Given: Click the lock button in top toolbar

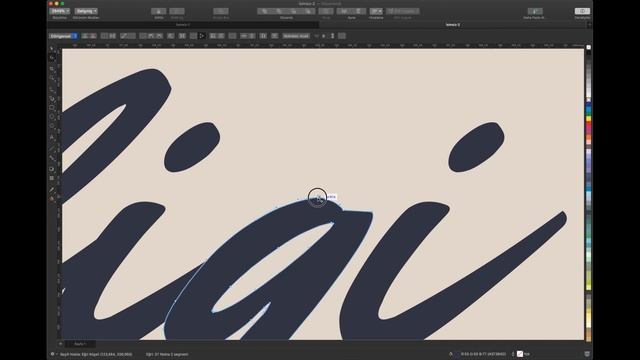Looking at the screenshot, I should tap(158, 11).
